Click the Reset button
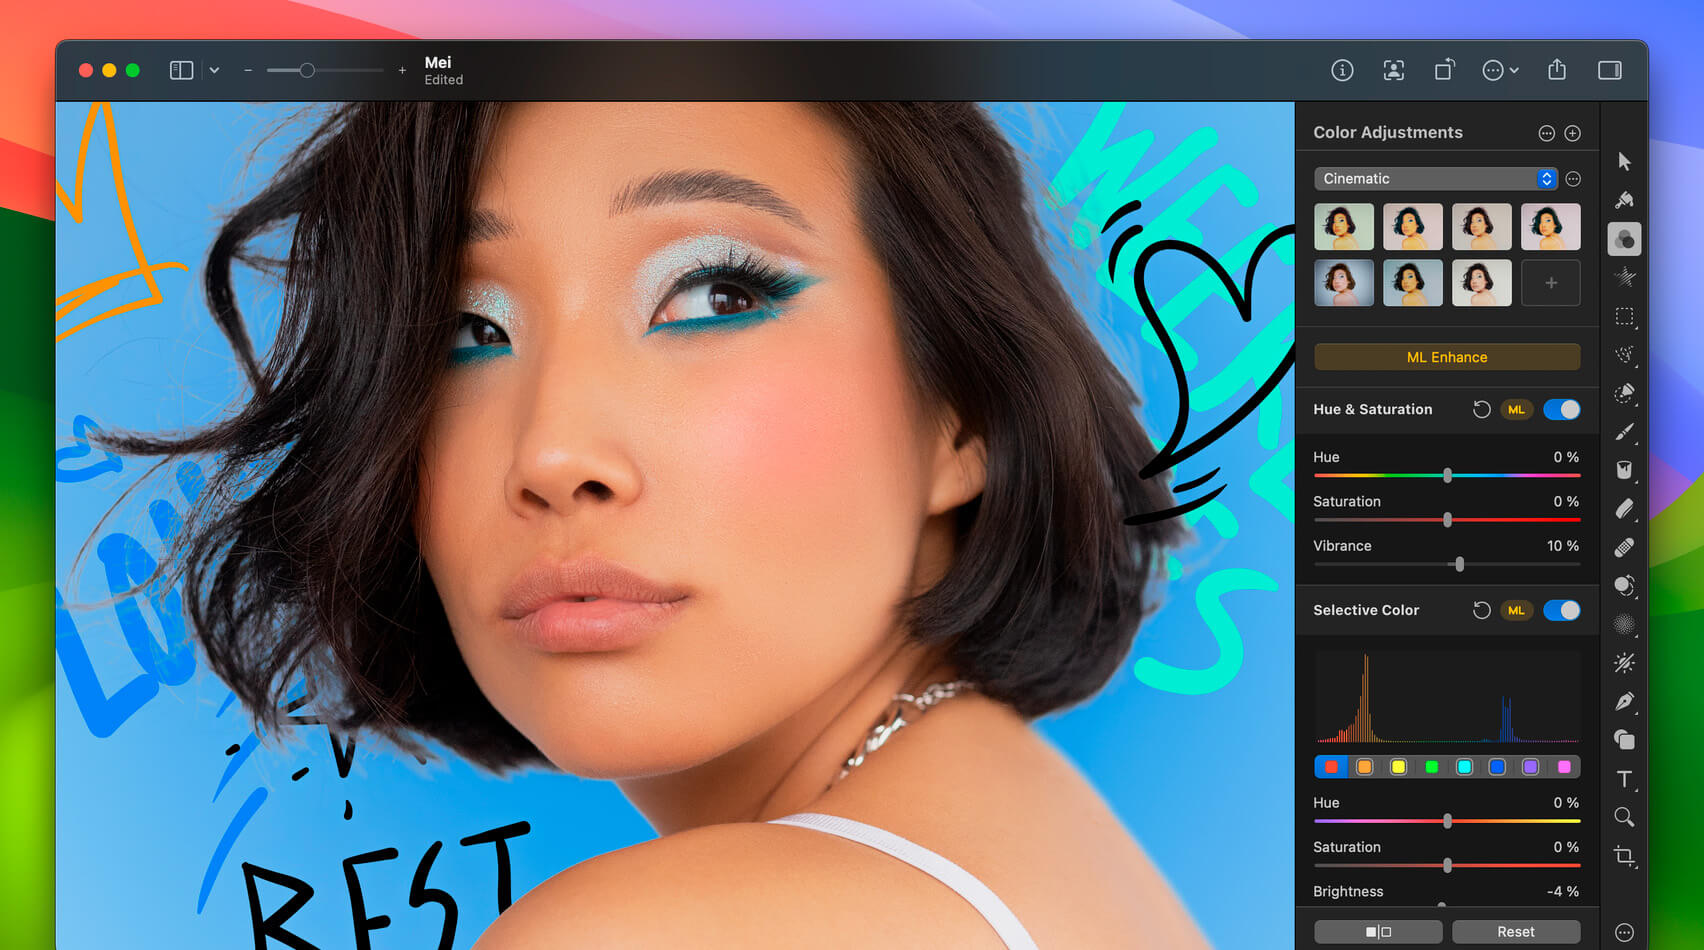Image resolution: width=1704 pixels, height=950 pixels. [1516, 931]
